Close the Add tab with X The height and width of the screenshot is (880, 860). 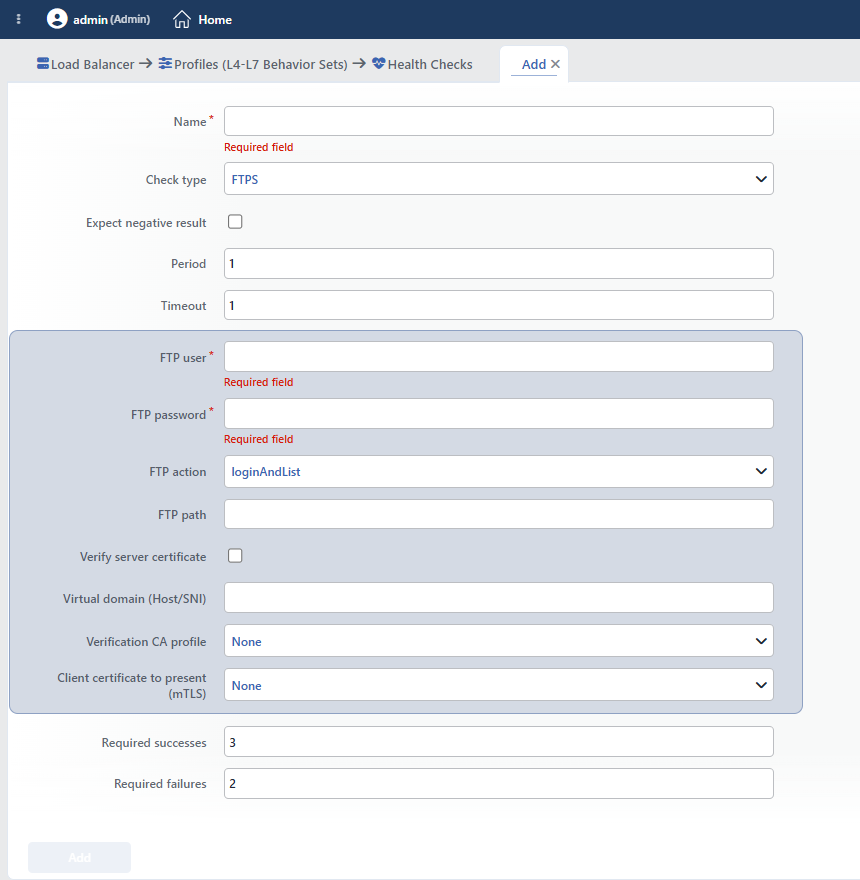tap(555, 64)
